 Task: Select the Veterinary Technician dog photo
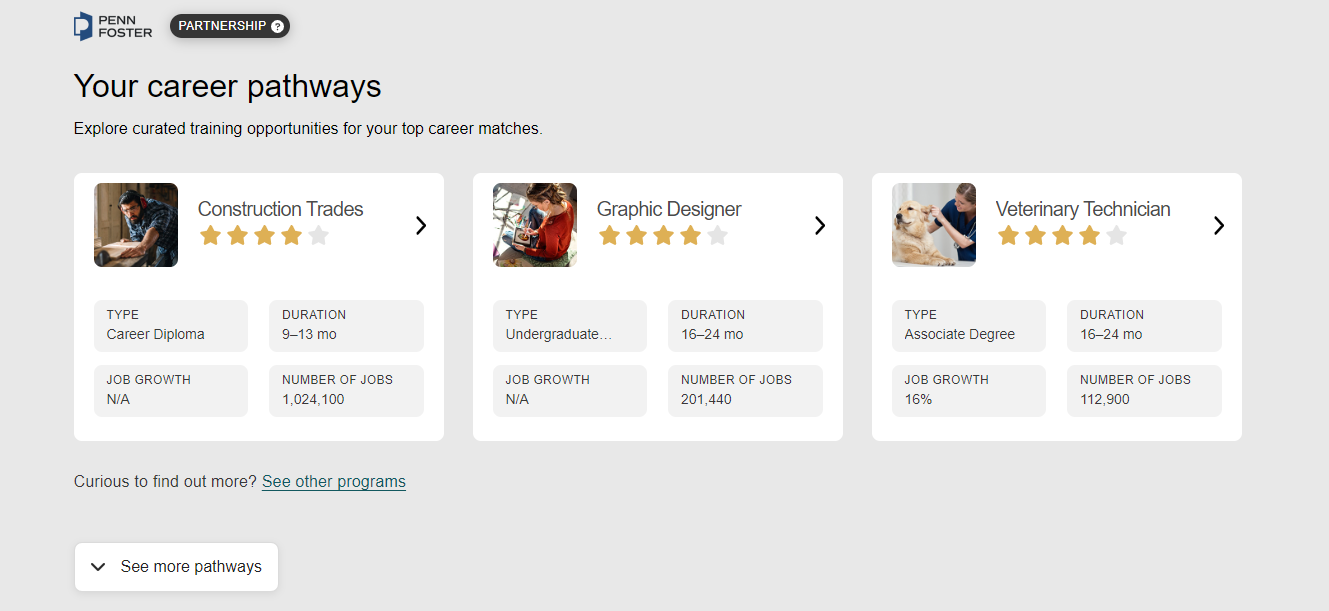[x=934, y=225]
